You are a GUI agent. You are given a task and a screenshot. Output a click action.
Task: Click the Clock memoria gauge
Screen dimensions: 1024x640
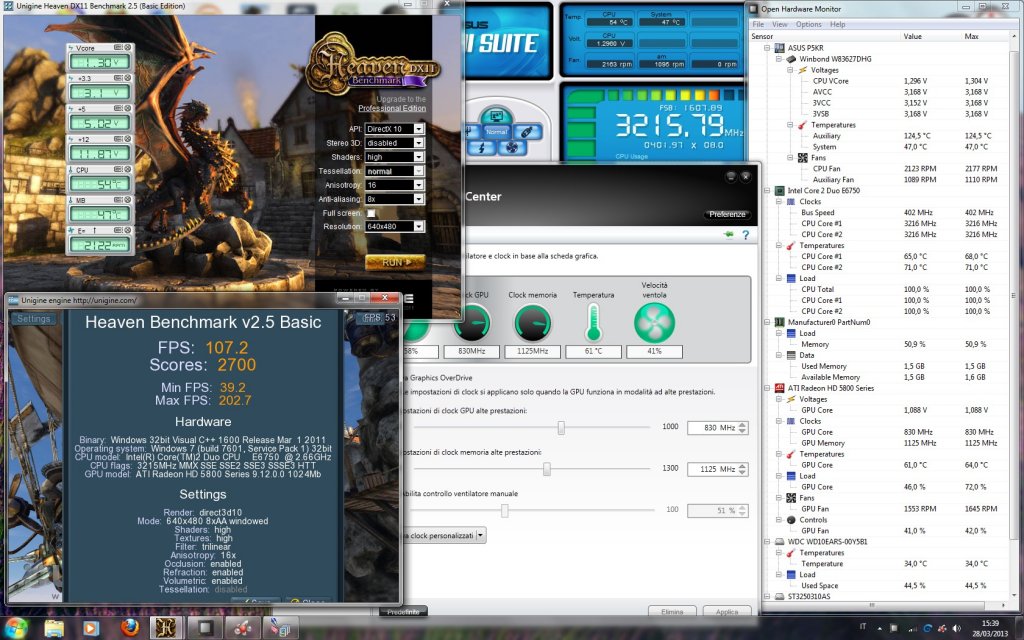click(532, 324)
